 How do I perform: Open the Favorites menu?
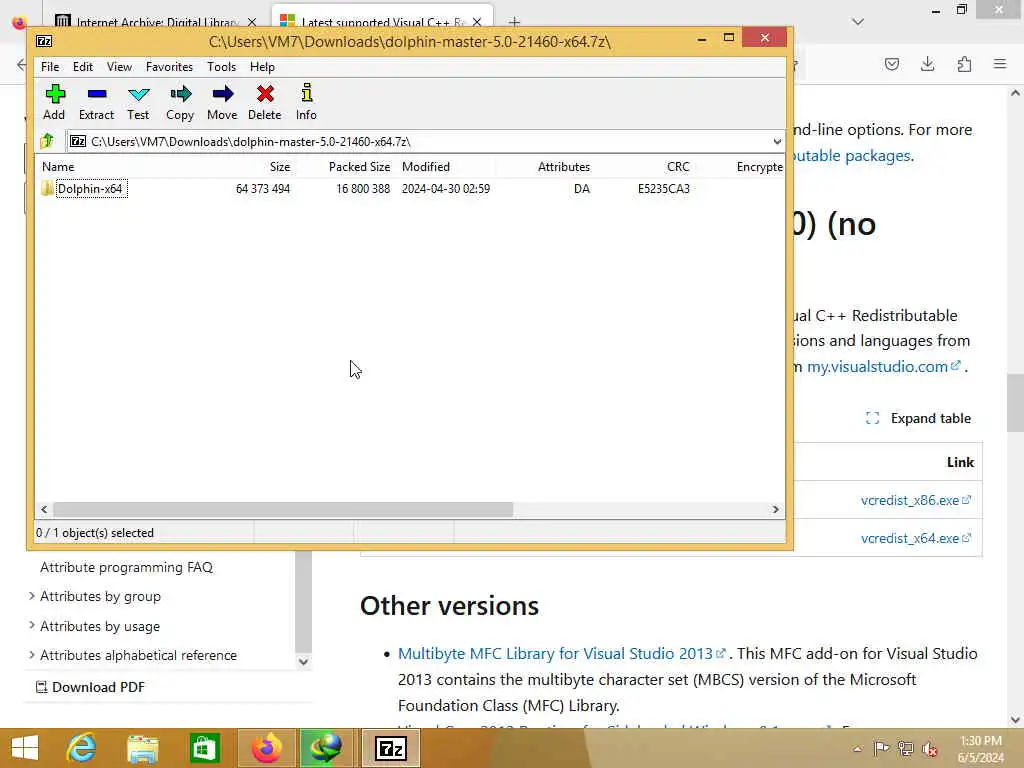click(169, 67)
